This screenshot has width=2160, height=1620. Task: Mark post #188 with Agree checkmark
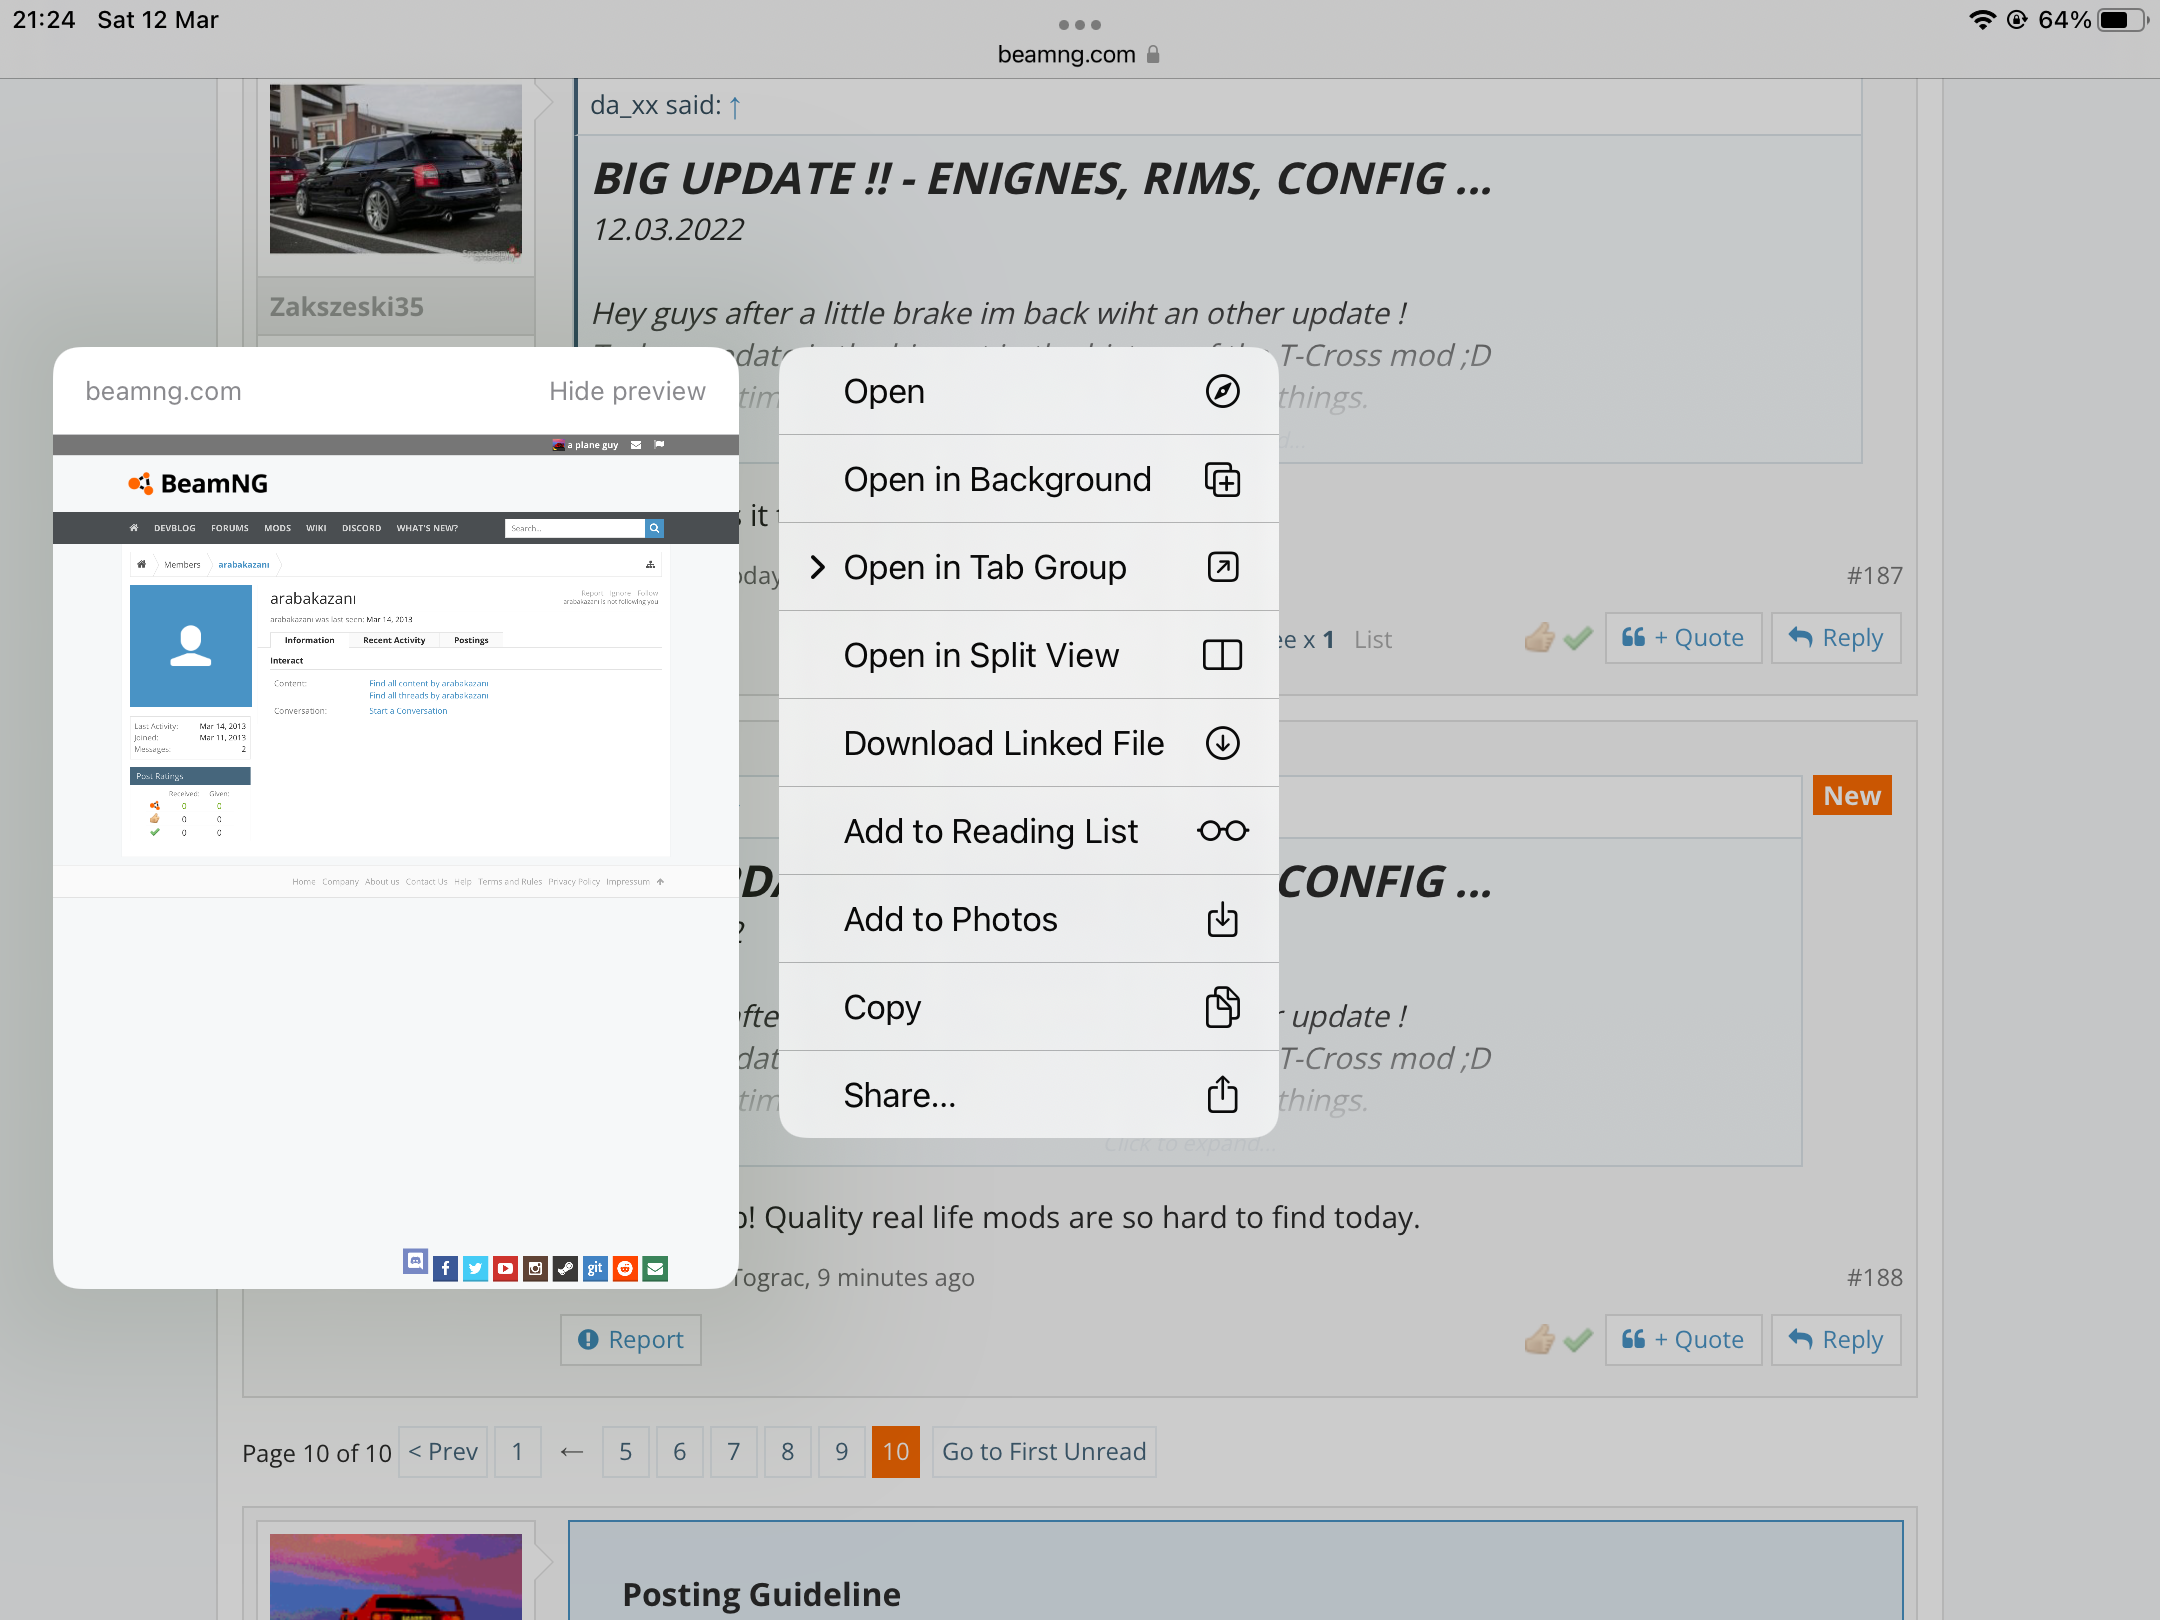click(1578, 1340)
